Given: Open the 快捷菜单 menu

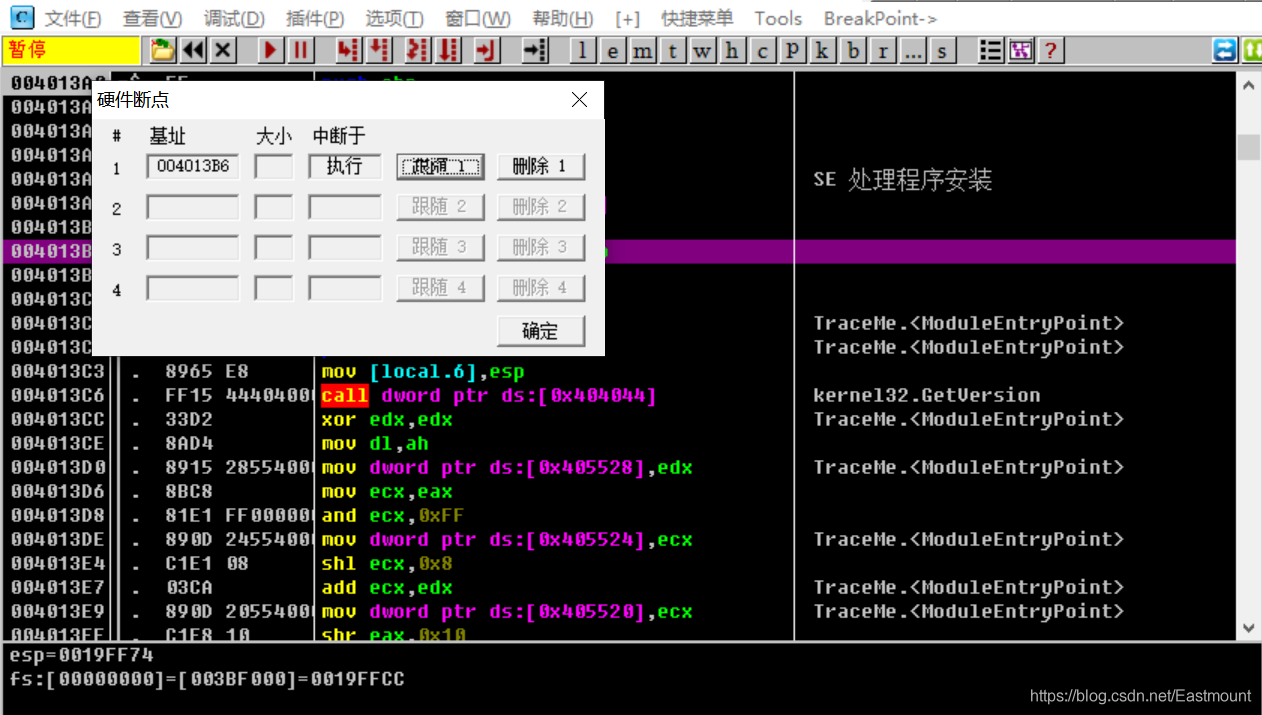Looking at the screenshot, I should click(x=697, y=18).
